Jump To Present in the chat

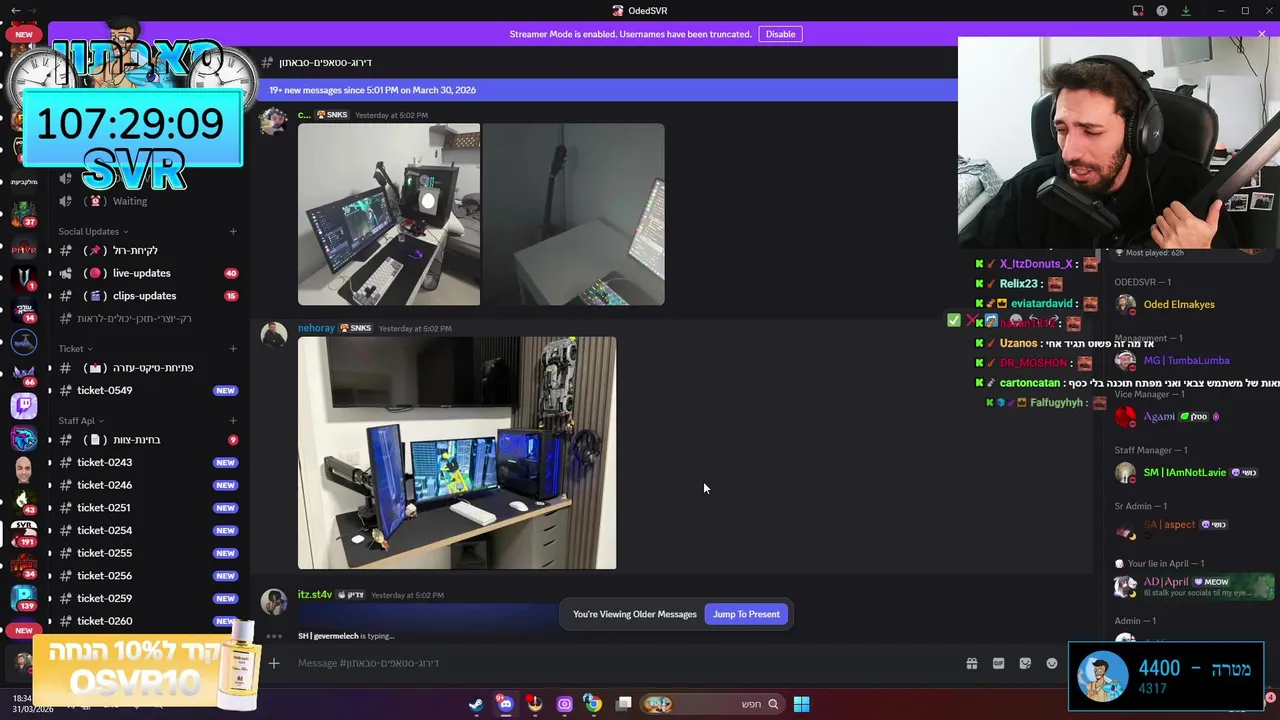tap(746, 614)
